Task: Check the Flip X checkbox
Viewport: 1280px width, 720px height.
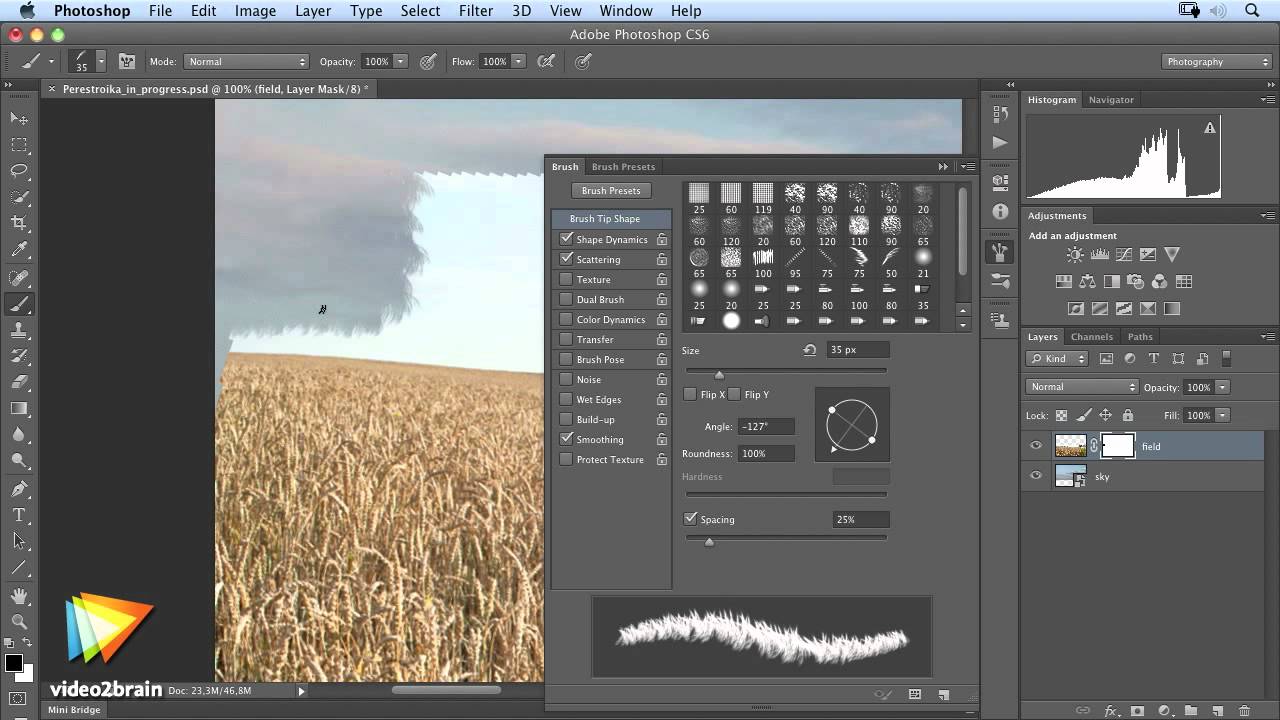Action: click(x=690, y=394)
